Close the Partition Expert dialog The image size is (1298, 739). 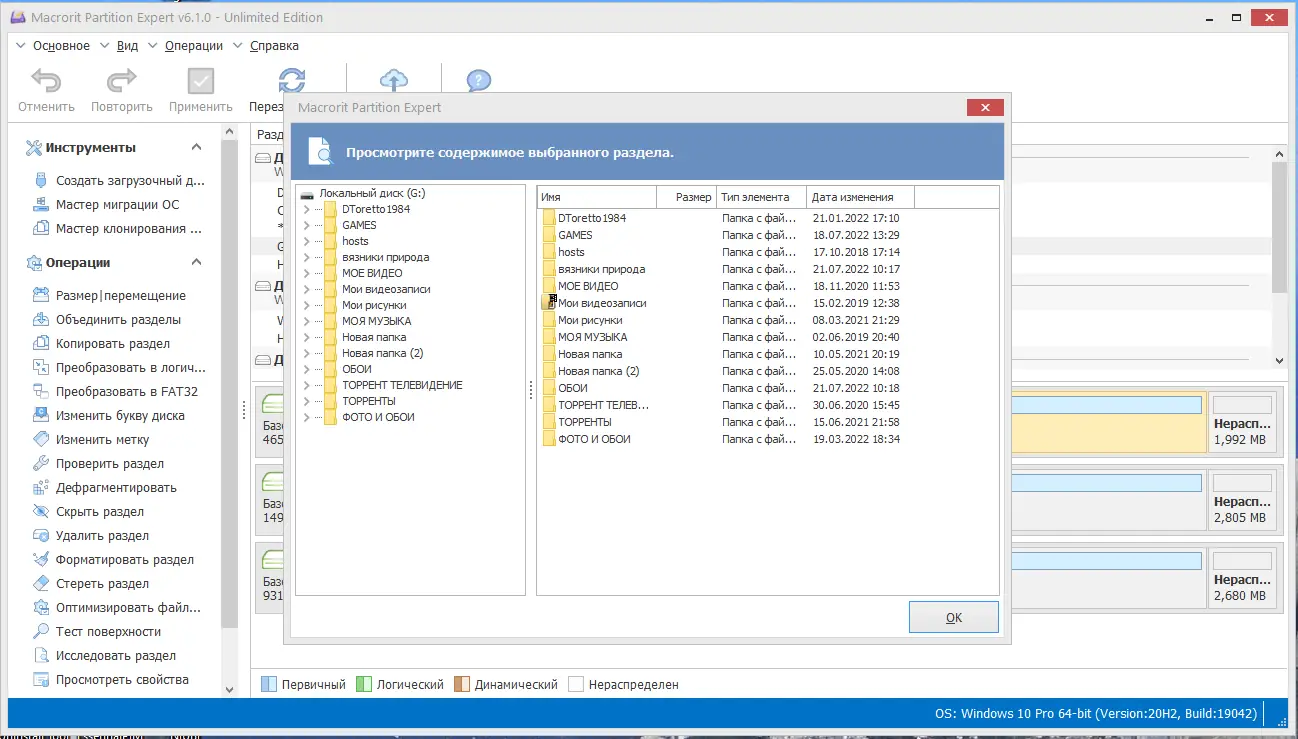(985, 107)
